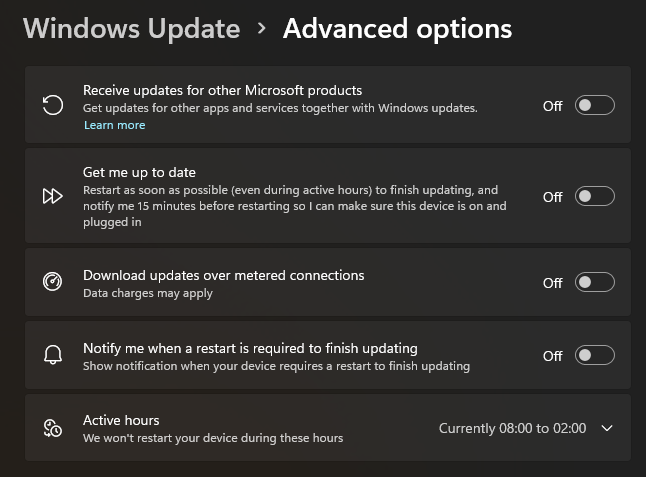646x477 pixels.
Task: Click the fast-forward icon beside Get me up to date
Action: coord(53,196)
